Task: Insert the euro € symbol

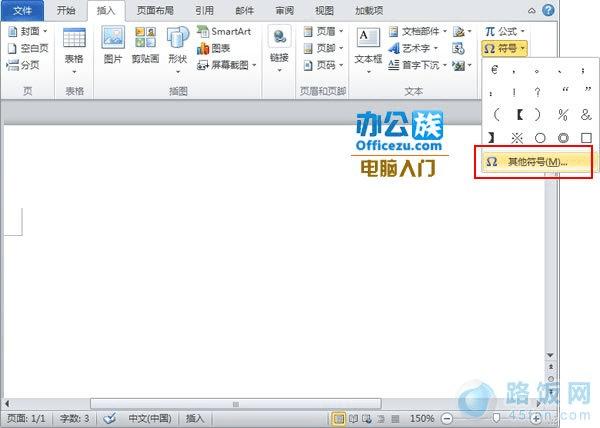Action: tap(494, 70)
